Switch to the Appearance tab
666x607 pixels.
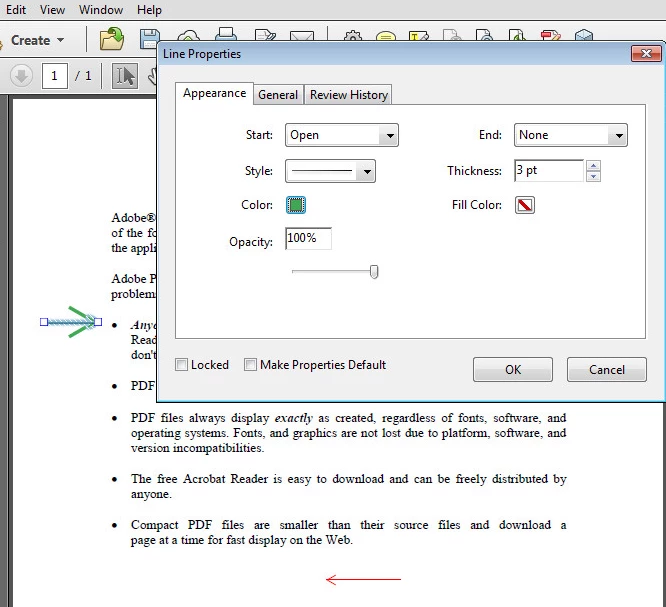(x=214, y=93)
